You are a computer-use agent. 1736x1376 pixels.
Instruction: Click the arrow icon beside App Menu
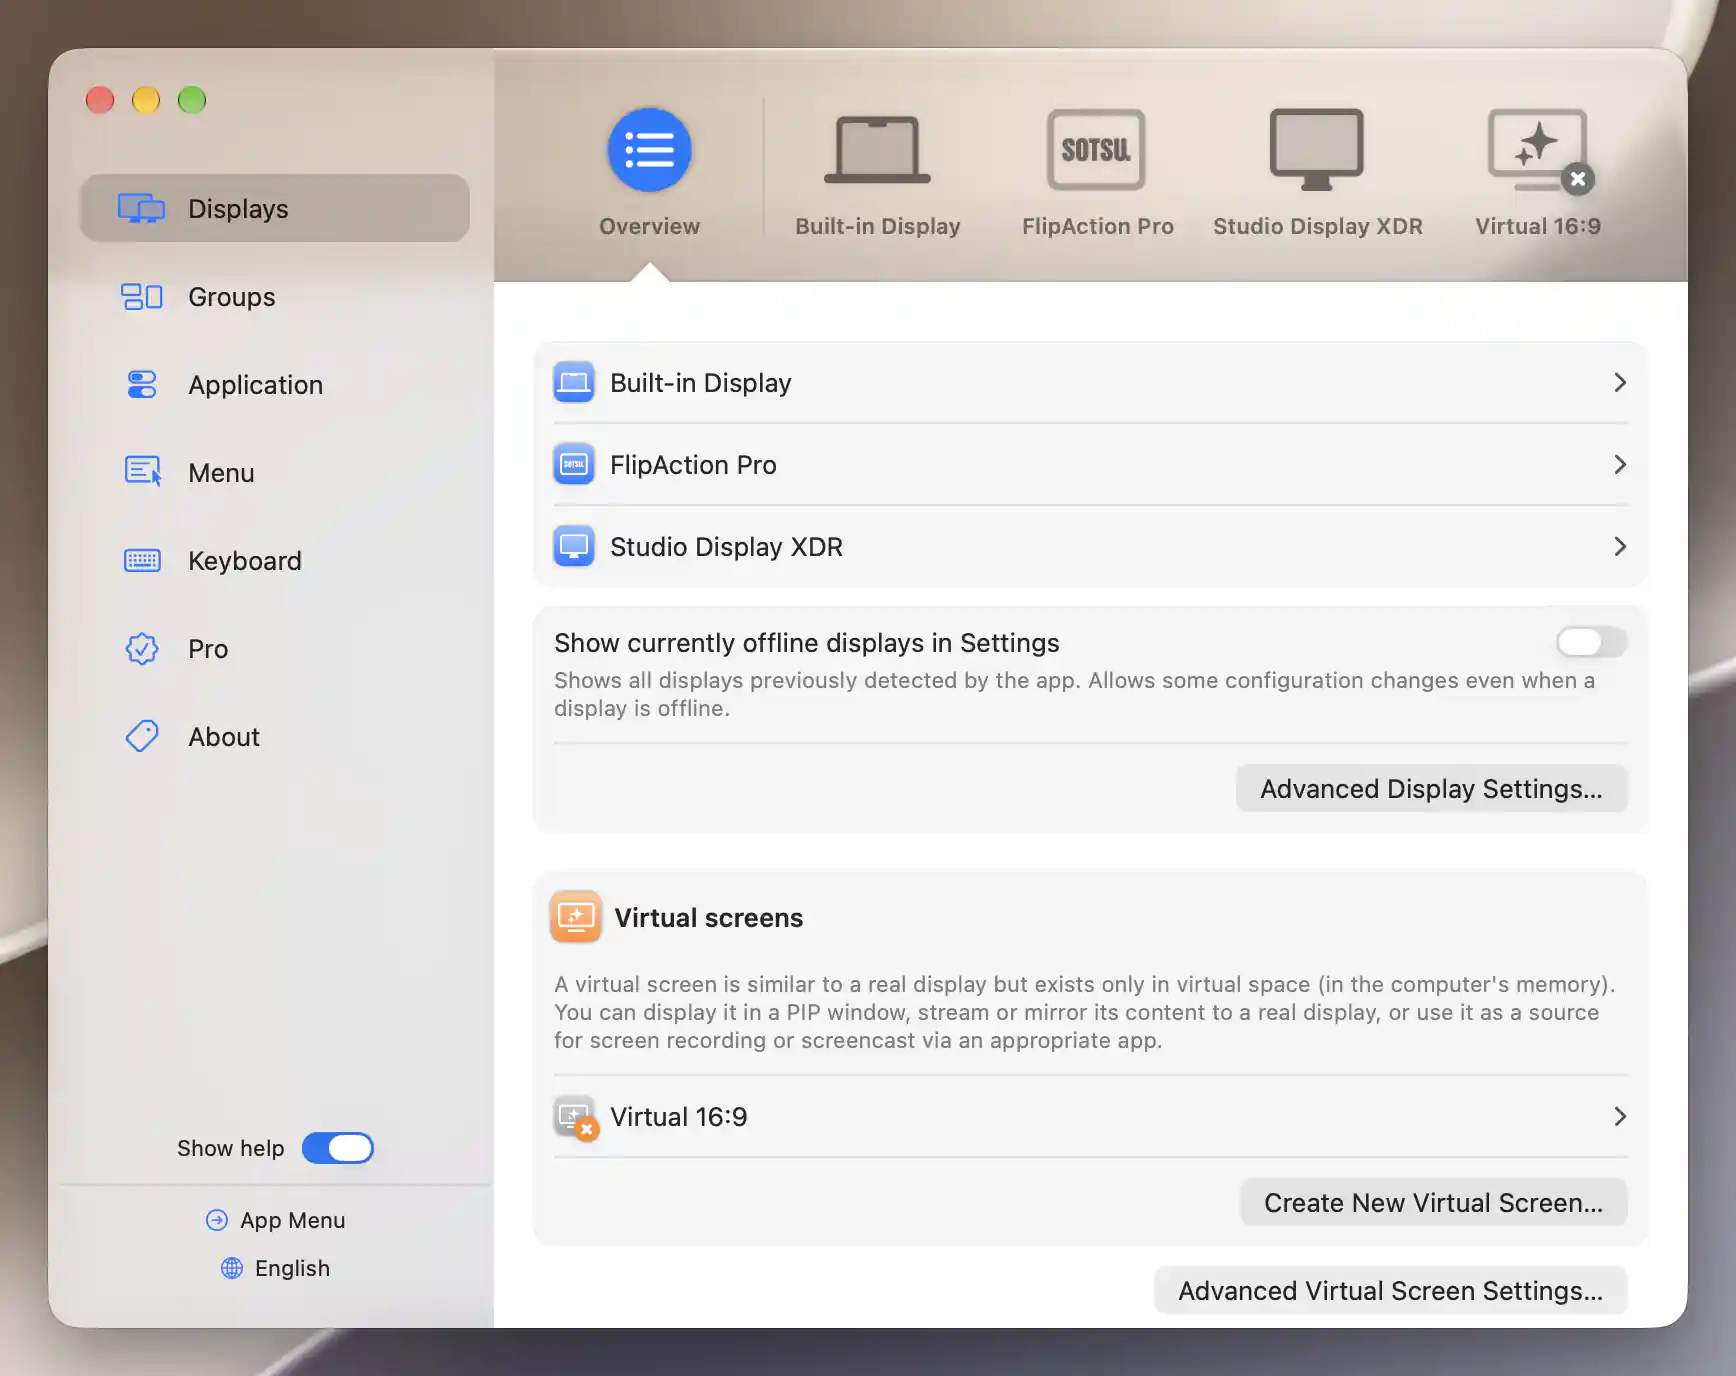(217, 1220)
